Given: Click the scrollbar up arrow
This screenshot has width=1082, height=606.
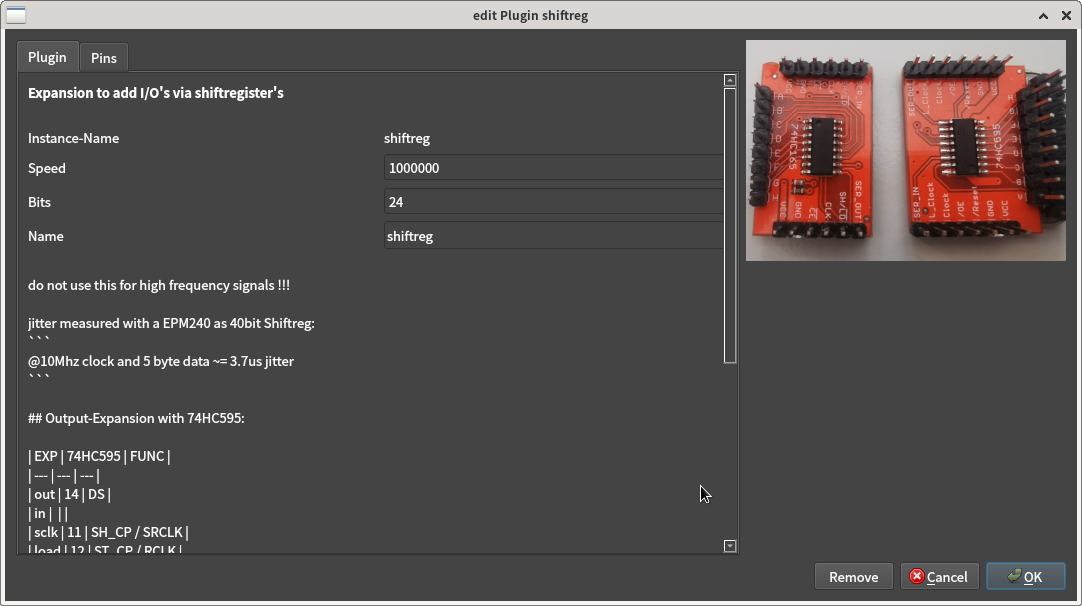Looking at the screenshot, I should pyautogui.click(x=729, y=80).
